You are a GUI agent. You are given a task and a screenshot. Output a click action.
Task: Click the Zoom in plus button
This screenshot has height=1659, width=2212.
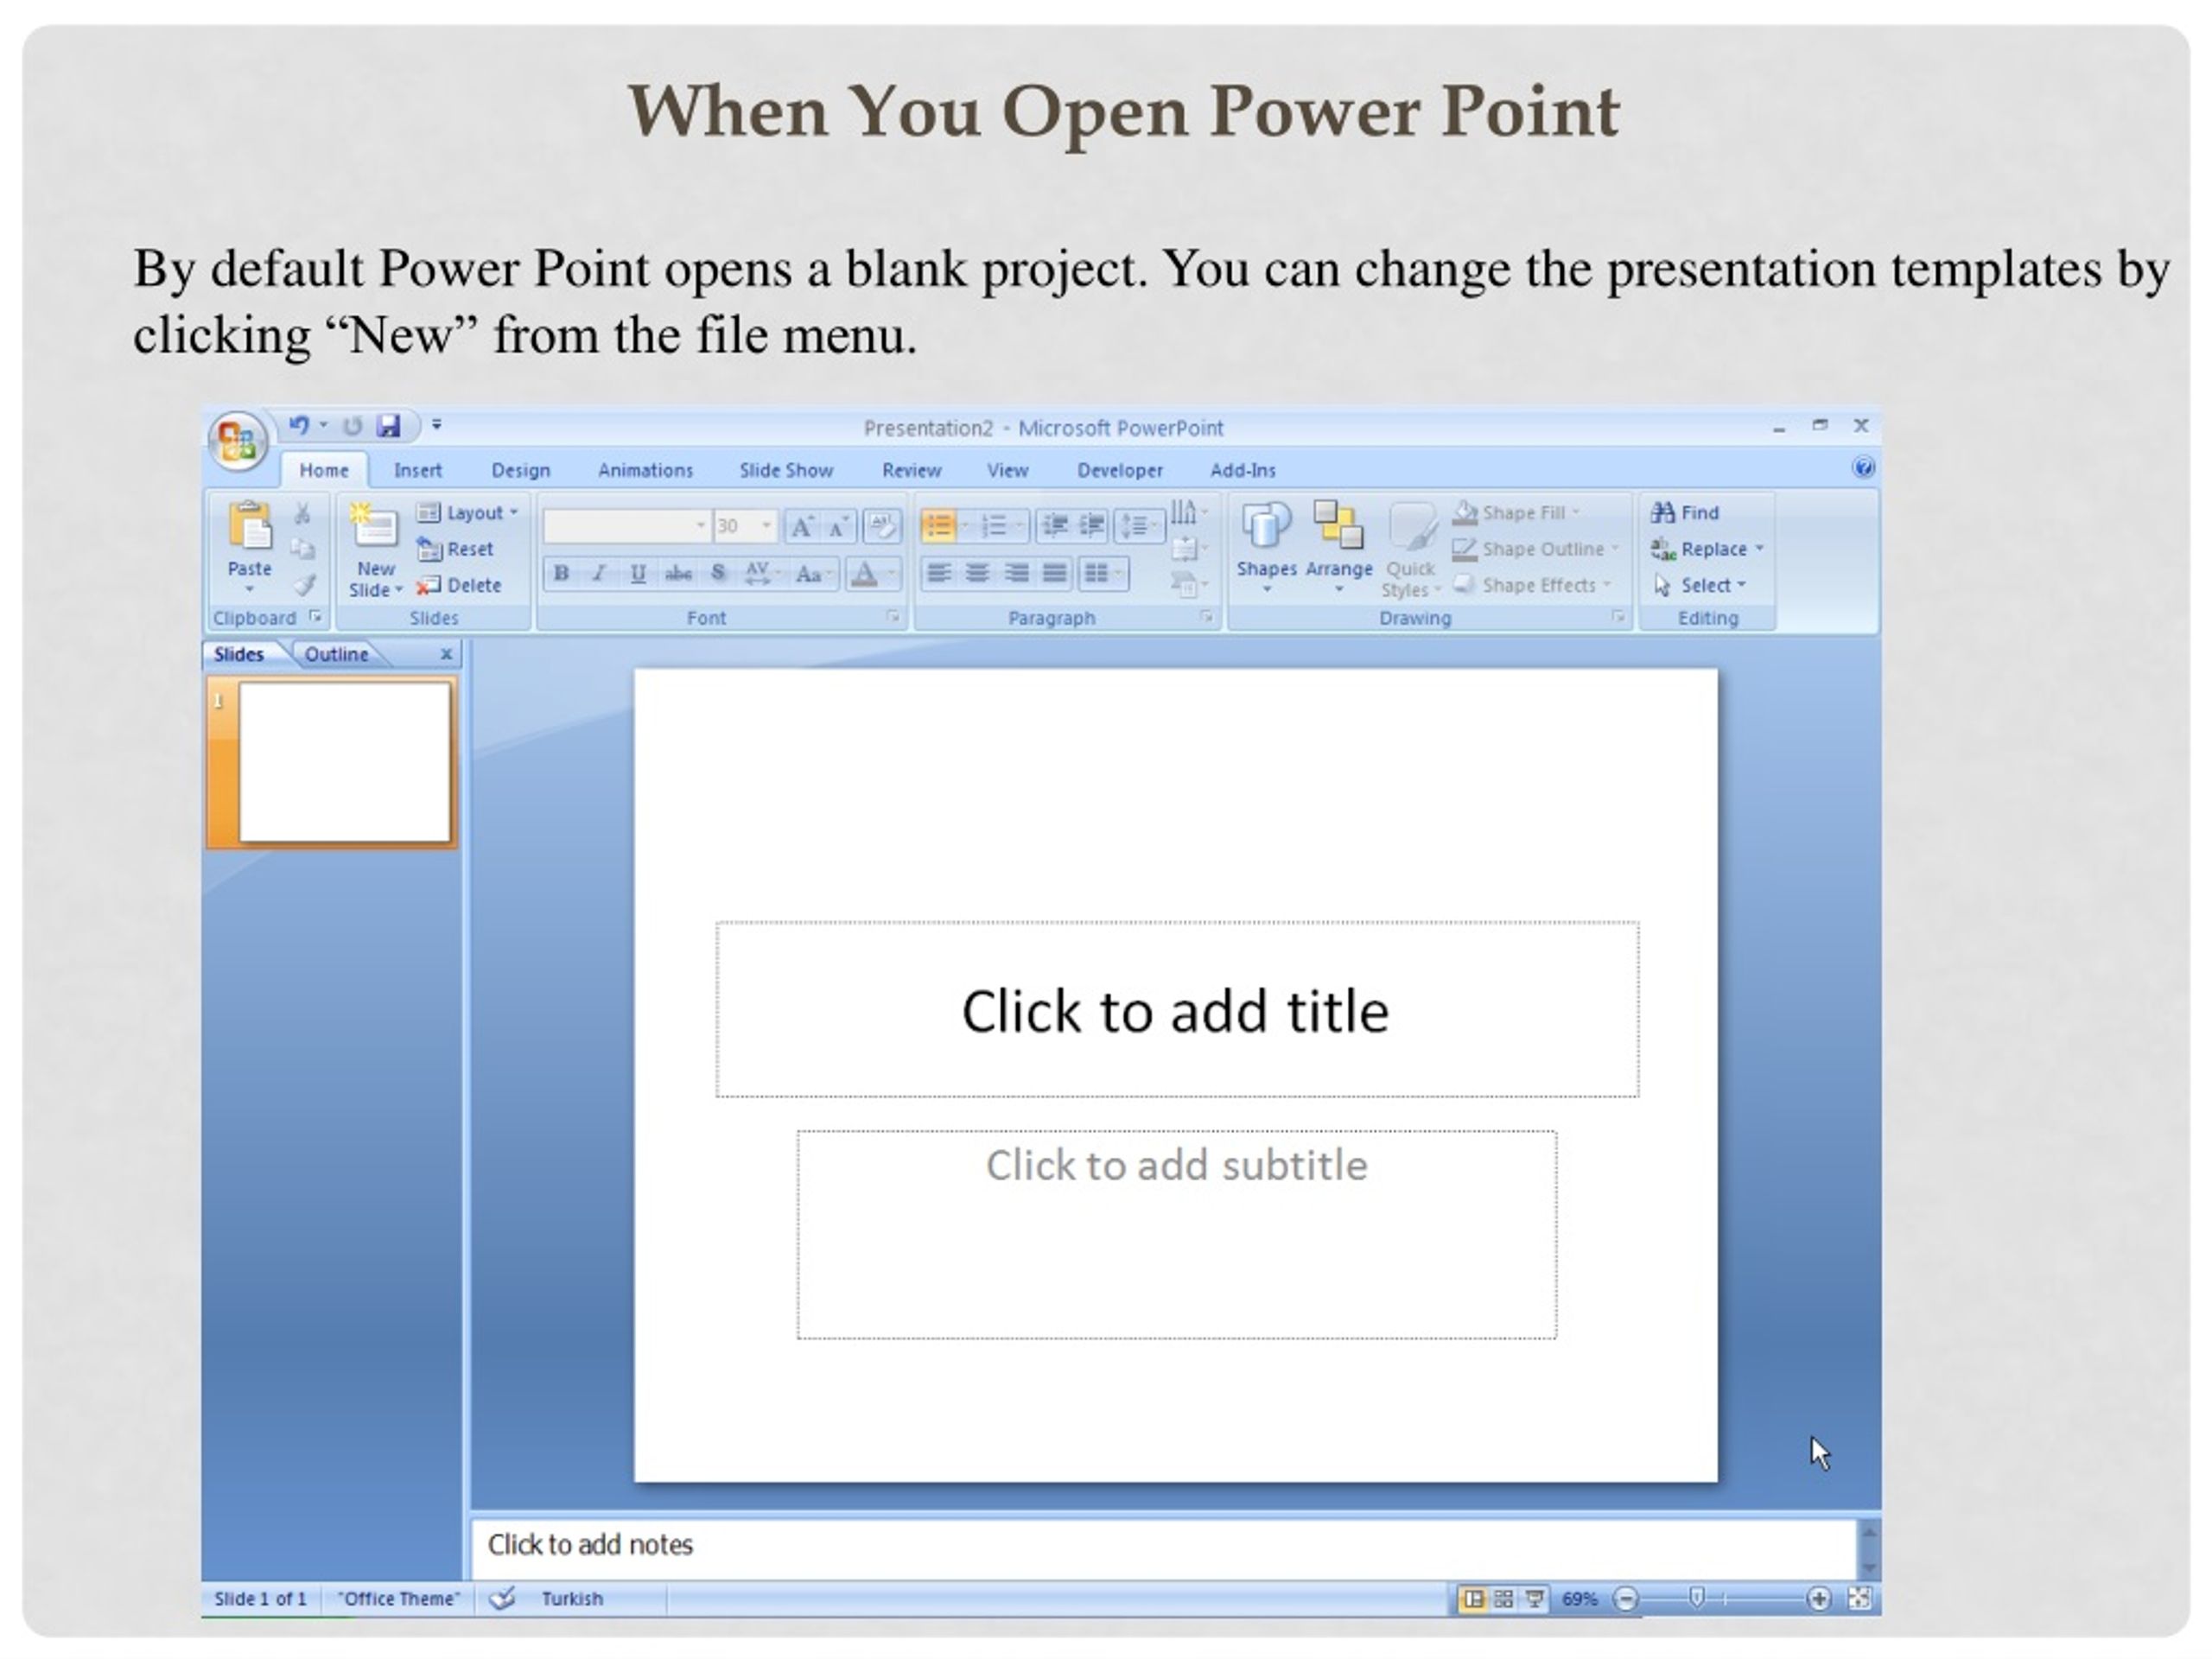1818,1599
